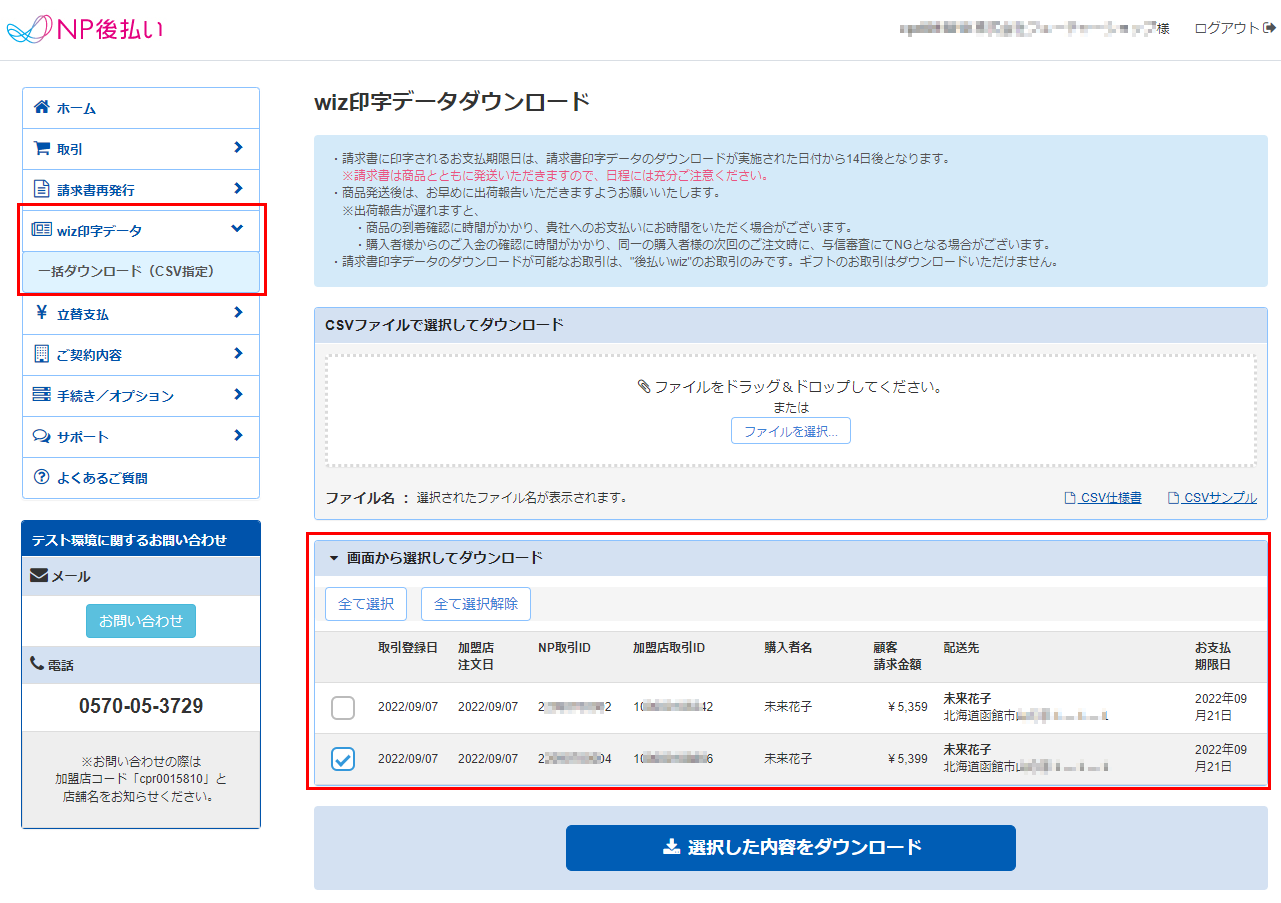Viewport: 1281px width, 903px height.
Task: Expand the ご契約内容 menu chevron
Action: tap(238, 353)
